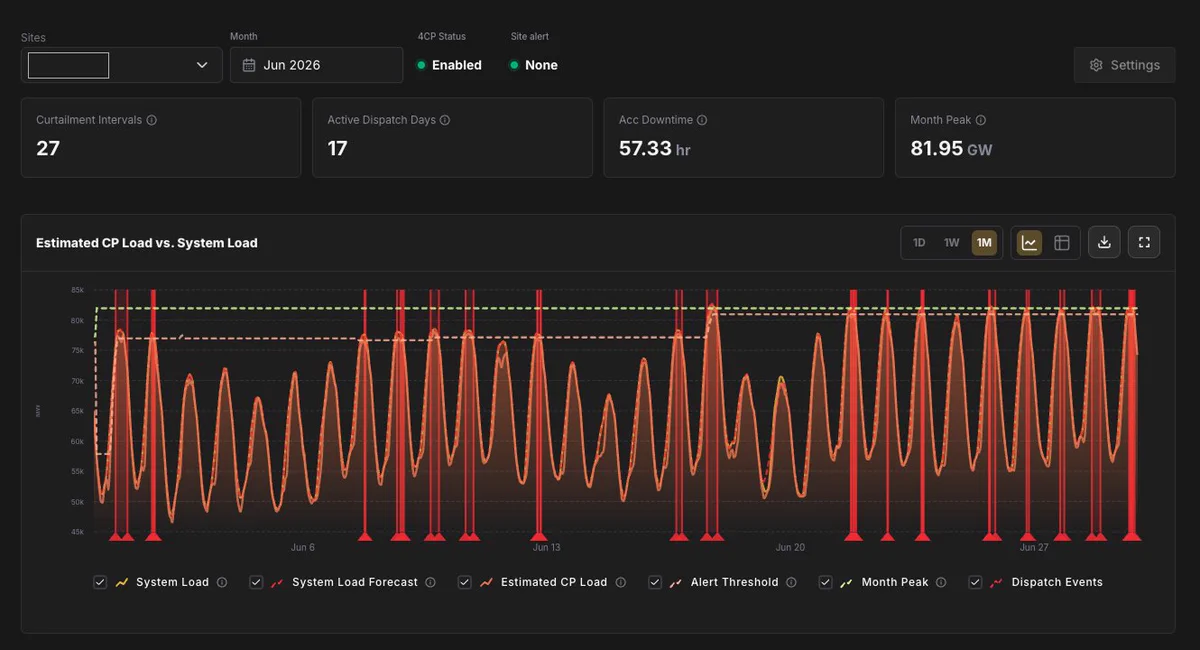Click the 17 active dispatch days value
This screenshot has height=650, width=1200.
(x=338, y=148)
